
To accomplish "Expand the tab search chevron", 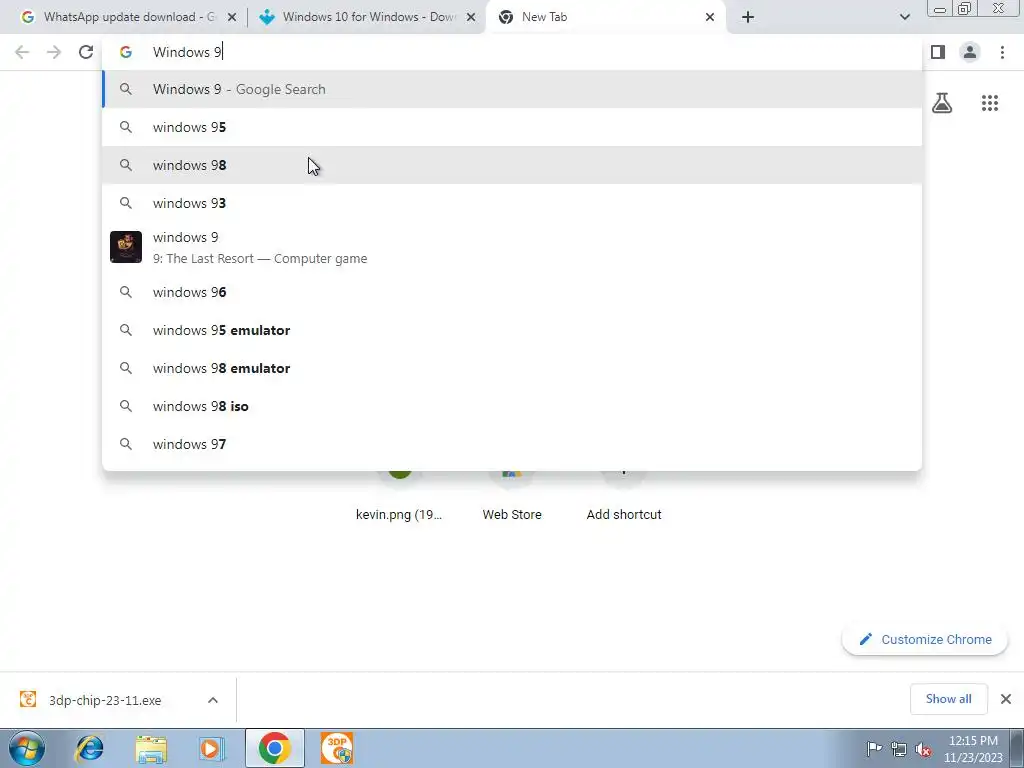I will tap(904, 17).
